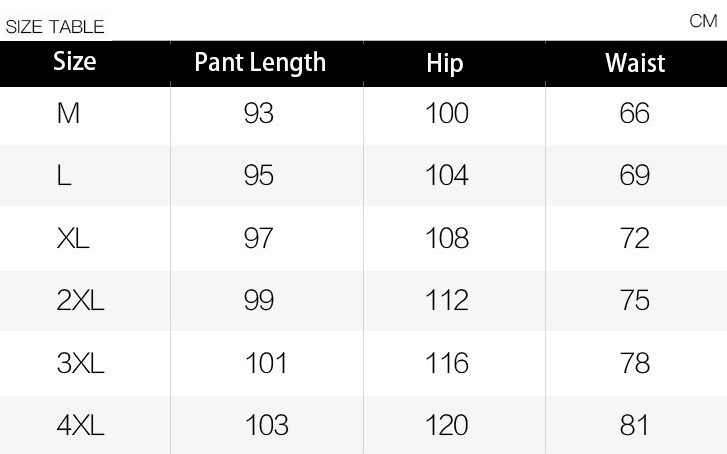Select the XL size row label
727x454 pixels.
[x=73, y=238]
